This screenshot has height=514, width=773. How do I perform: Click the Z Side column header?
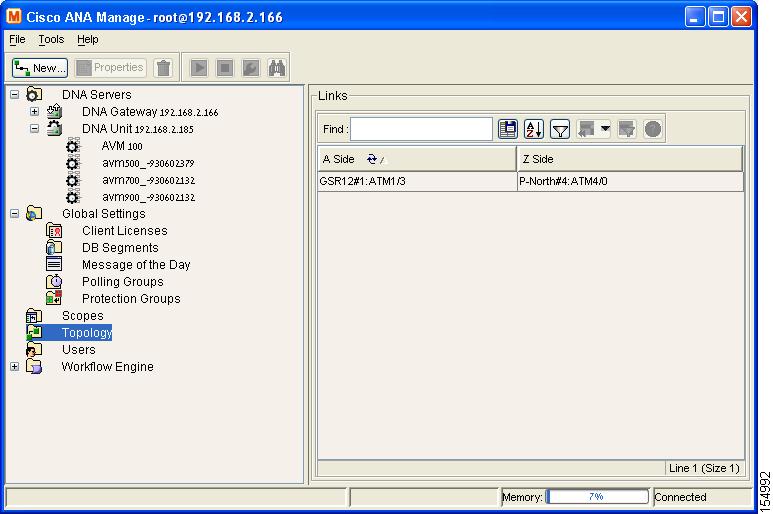click(x=630, y=159)
